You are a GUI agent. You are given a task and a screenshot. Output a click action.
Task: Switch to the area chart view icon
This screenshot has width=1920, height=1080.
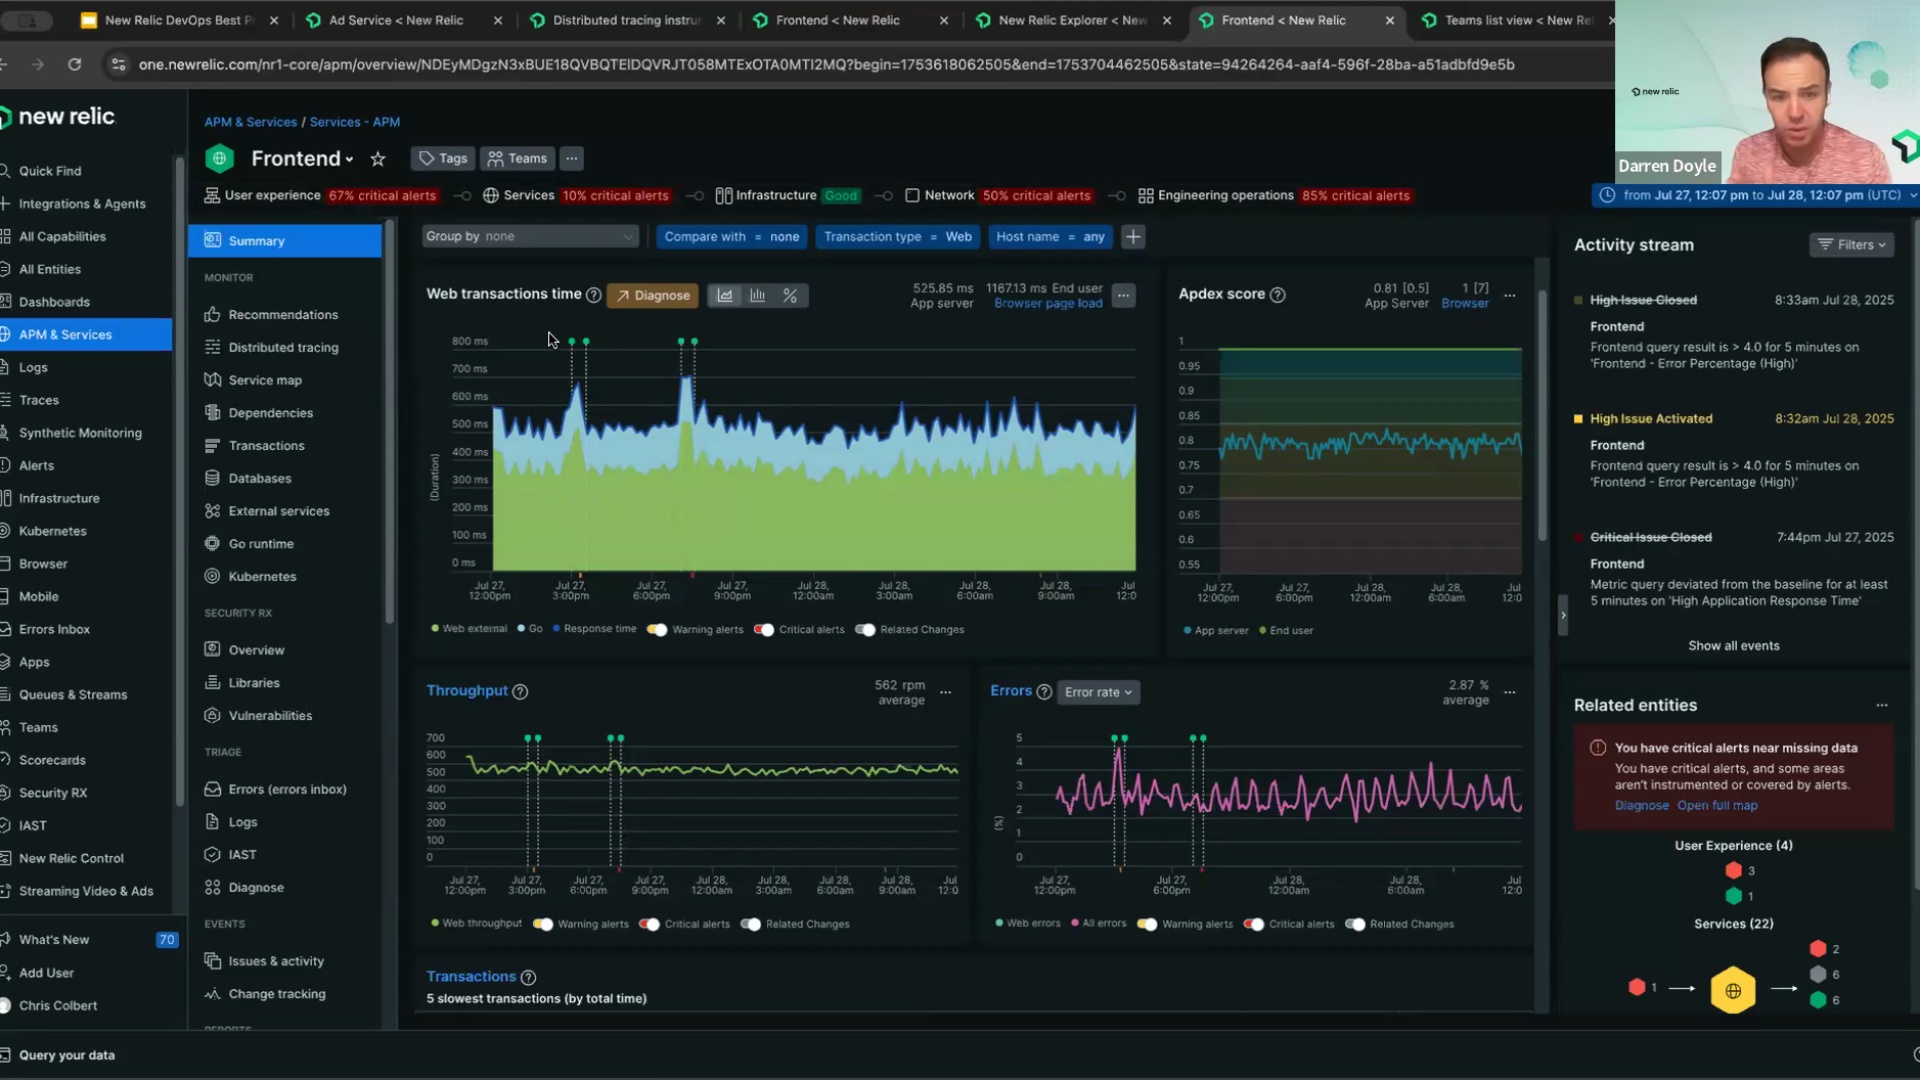click(725, 296)
